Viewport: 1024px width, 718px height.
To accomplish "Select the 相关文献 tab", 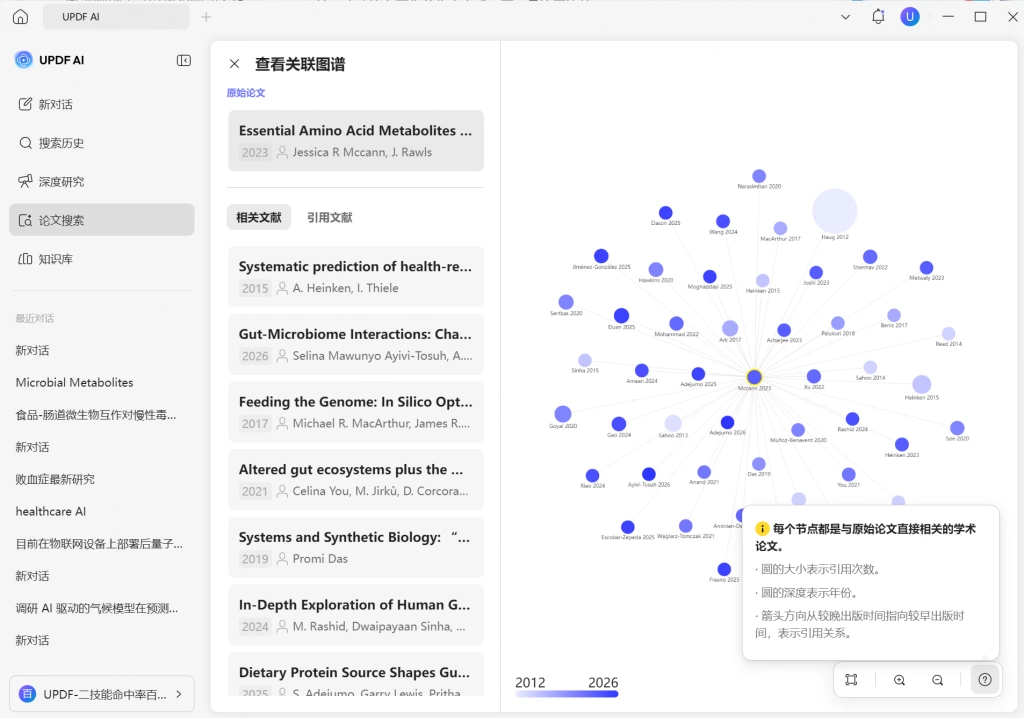I will coord(259,218).
